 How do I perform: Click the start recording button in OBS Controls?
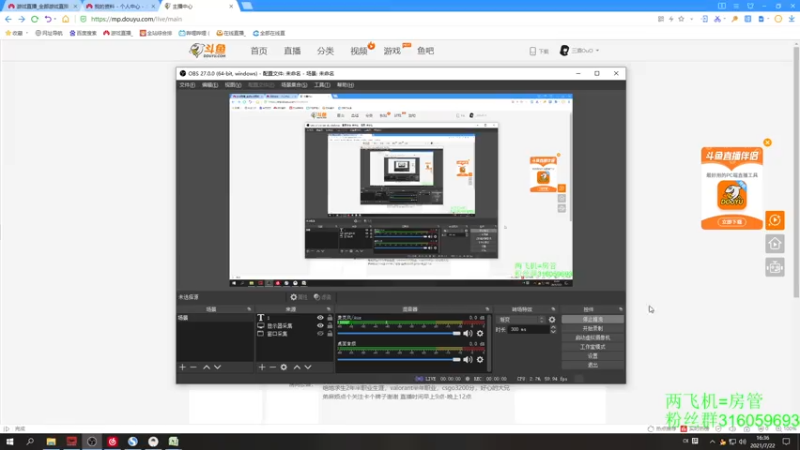pyautogui.click(x=592, y=329)
